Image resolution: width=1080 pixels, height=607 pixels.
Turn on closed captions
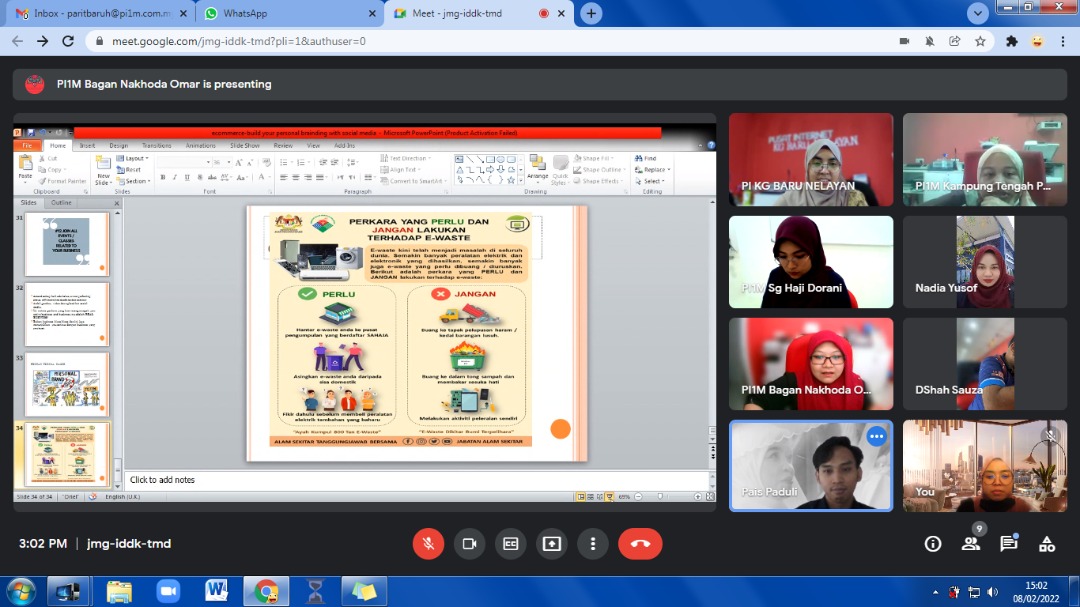[x=510, y=544]
